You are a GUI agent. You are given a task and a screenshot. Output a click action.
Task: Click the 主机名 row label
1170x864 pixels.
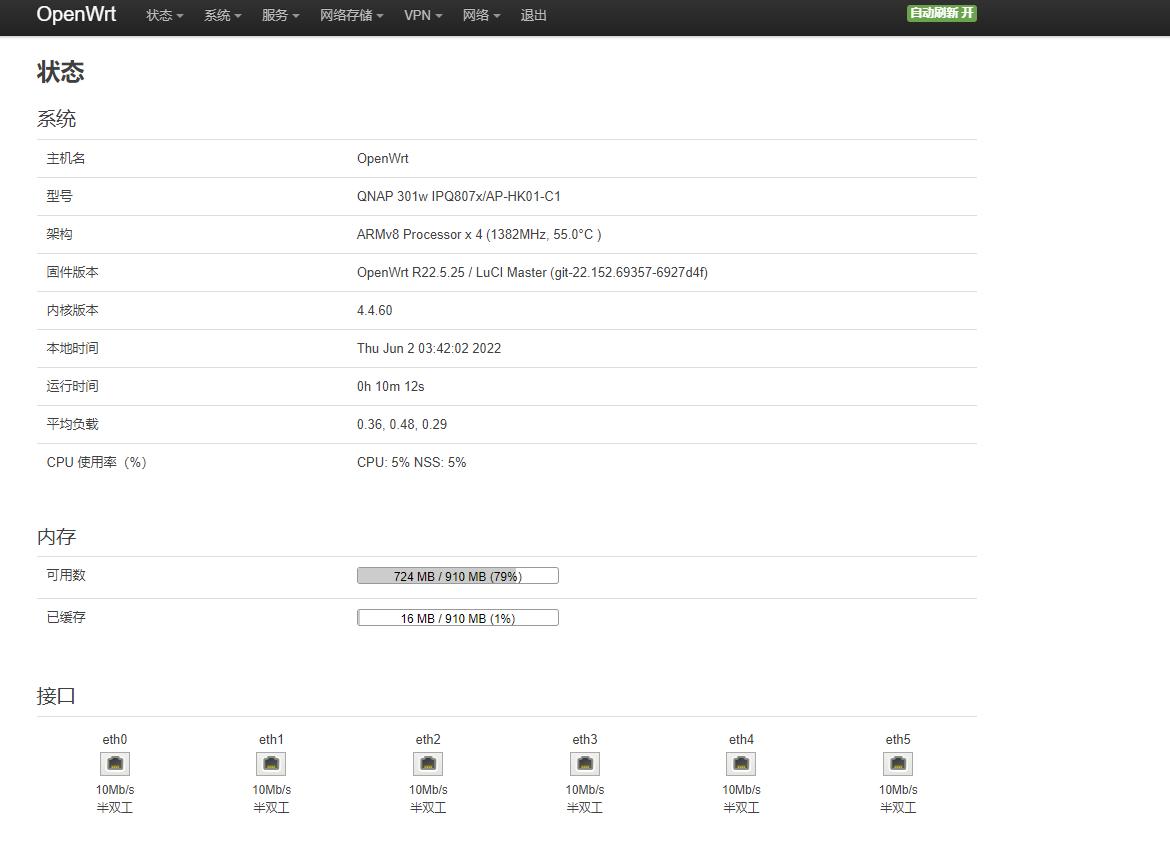[66, 158]
